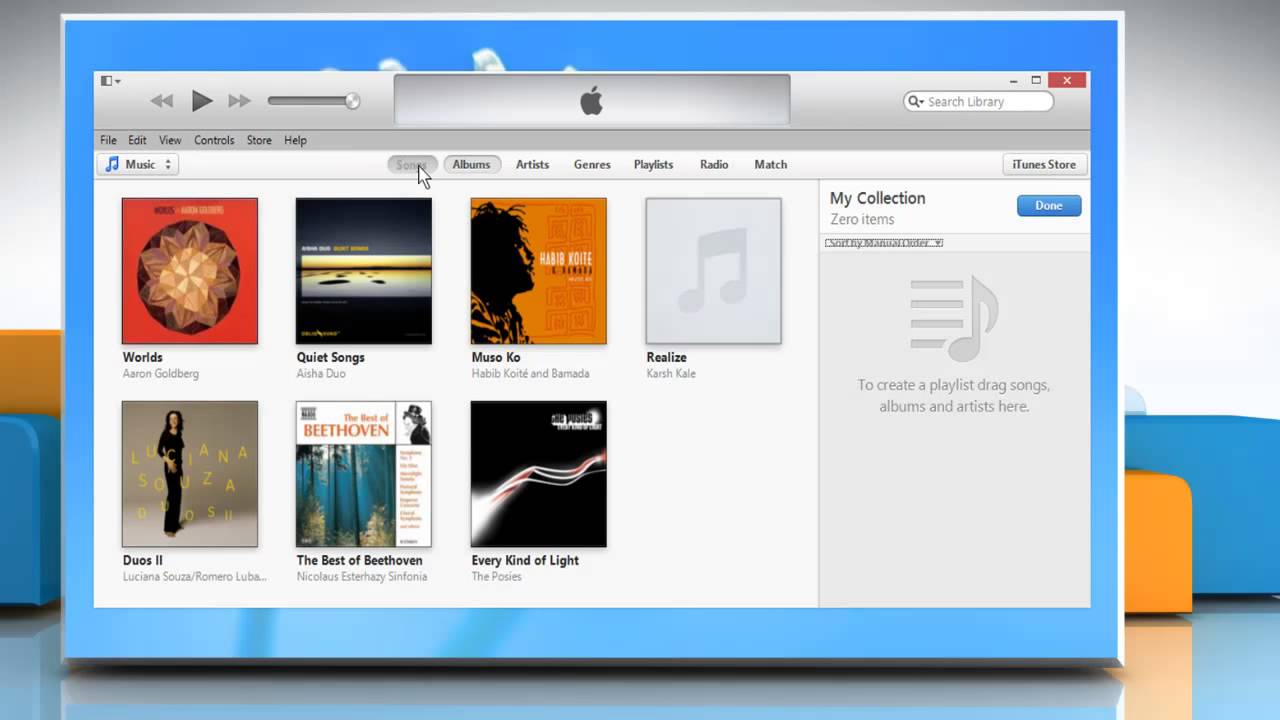Switch to the Genres tab
This screenshot has width=1280, height=720.
tap(592, 164)
